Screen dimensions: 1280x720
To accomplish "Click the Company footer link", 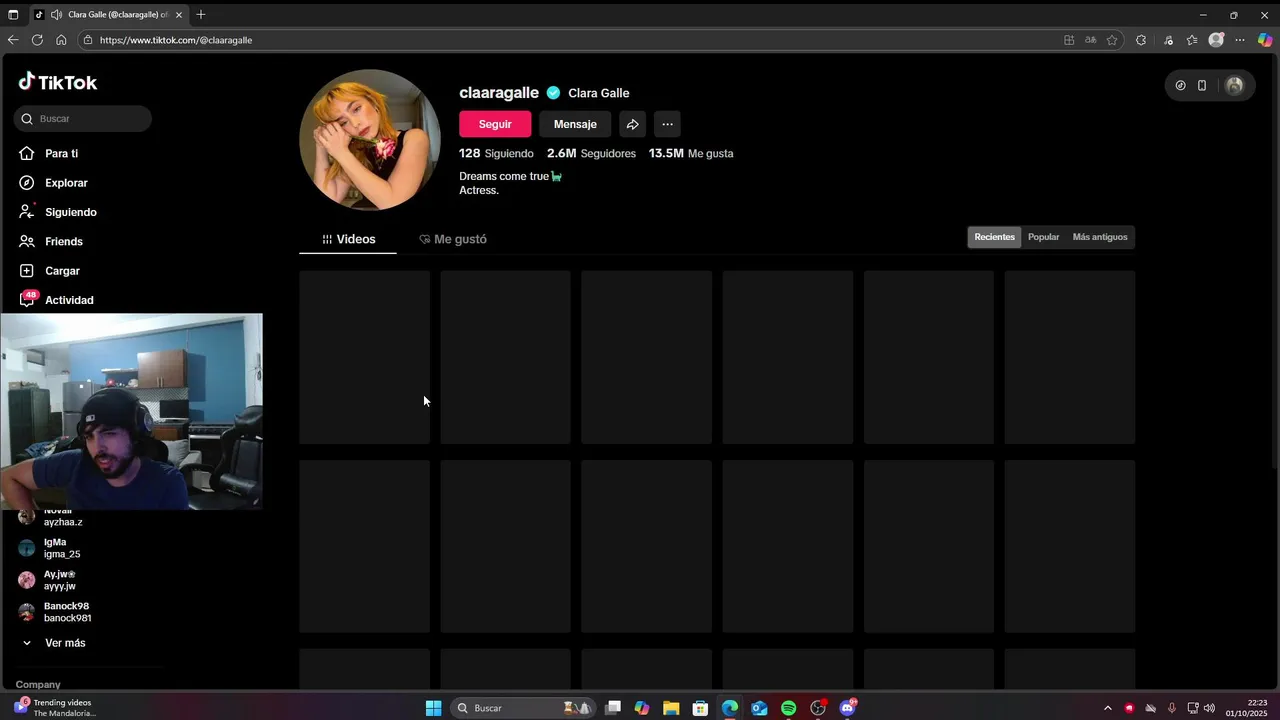I will 38,685.
